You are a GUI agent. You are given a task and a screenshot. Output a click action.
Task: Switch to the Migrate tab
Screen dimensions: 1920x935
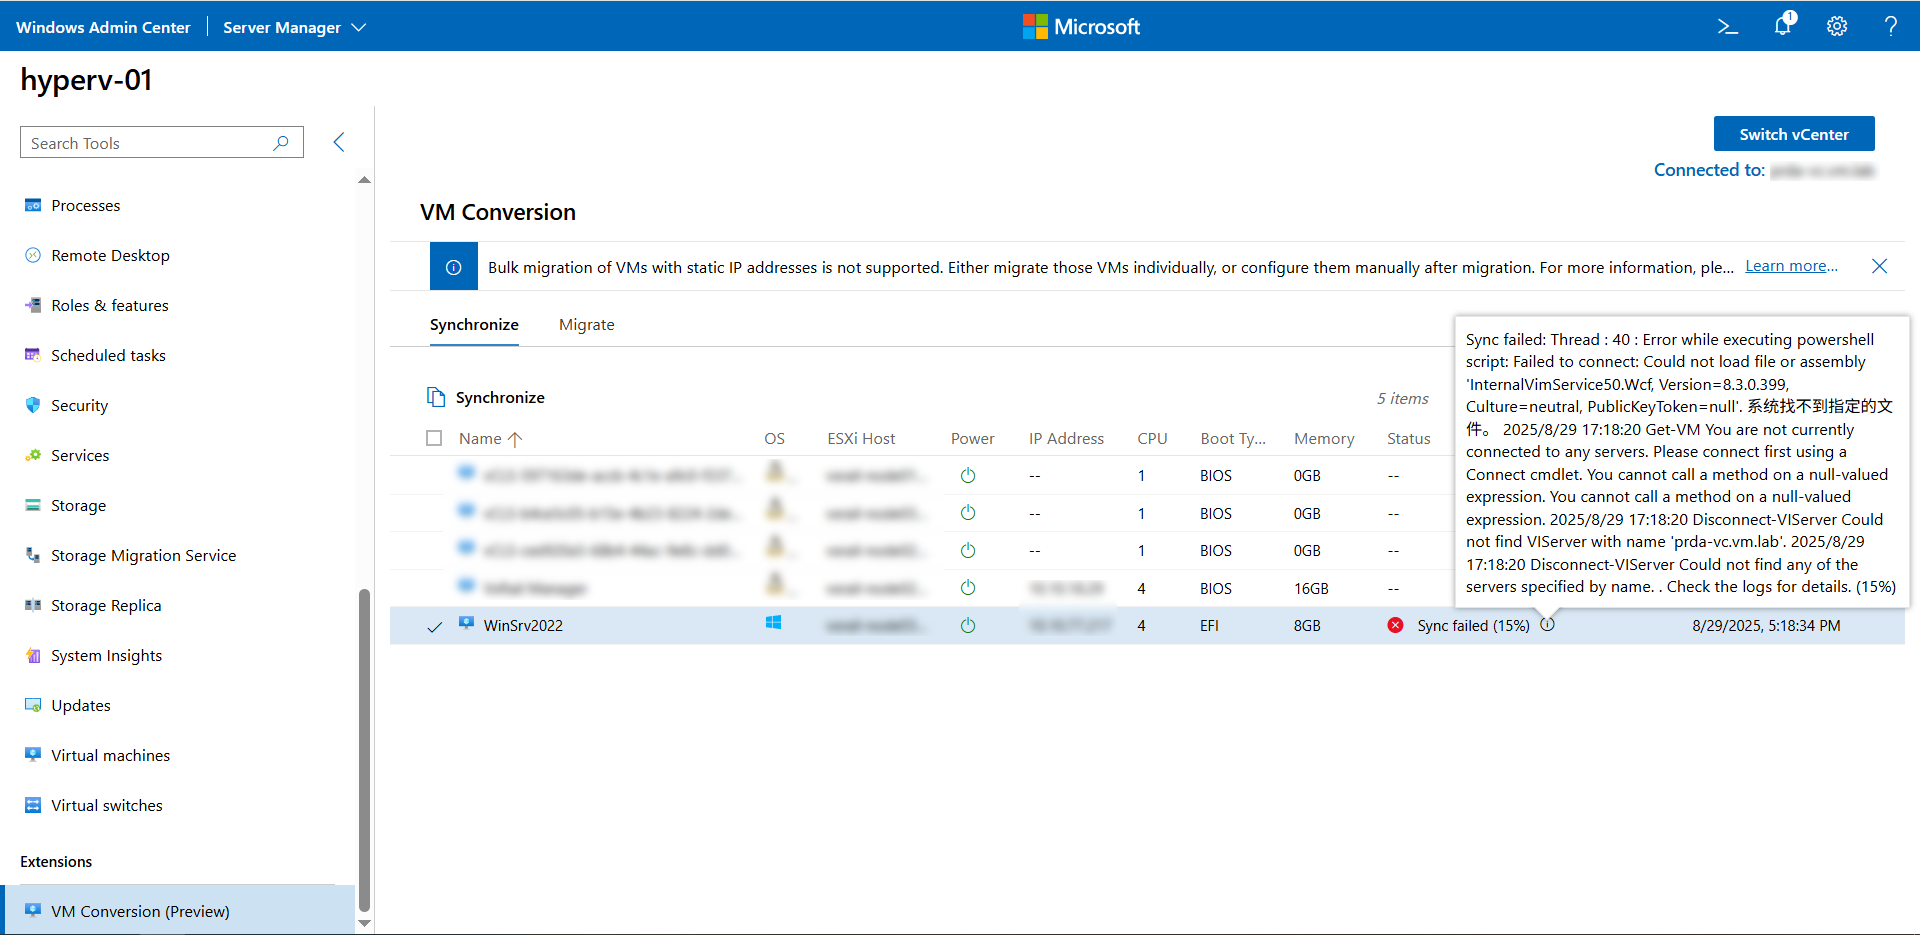(587, 325)
